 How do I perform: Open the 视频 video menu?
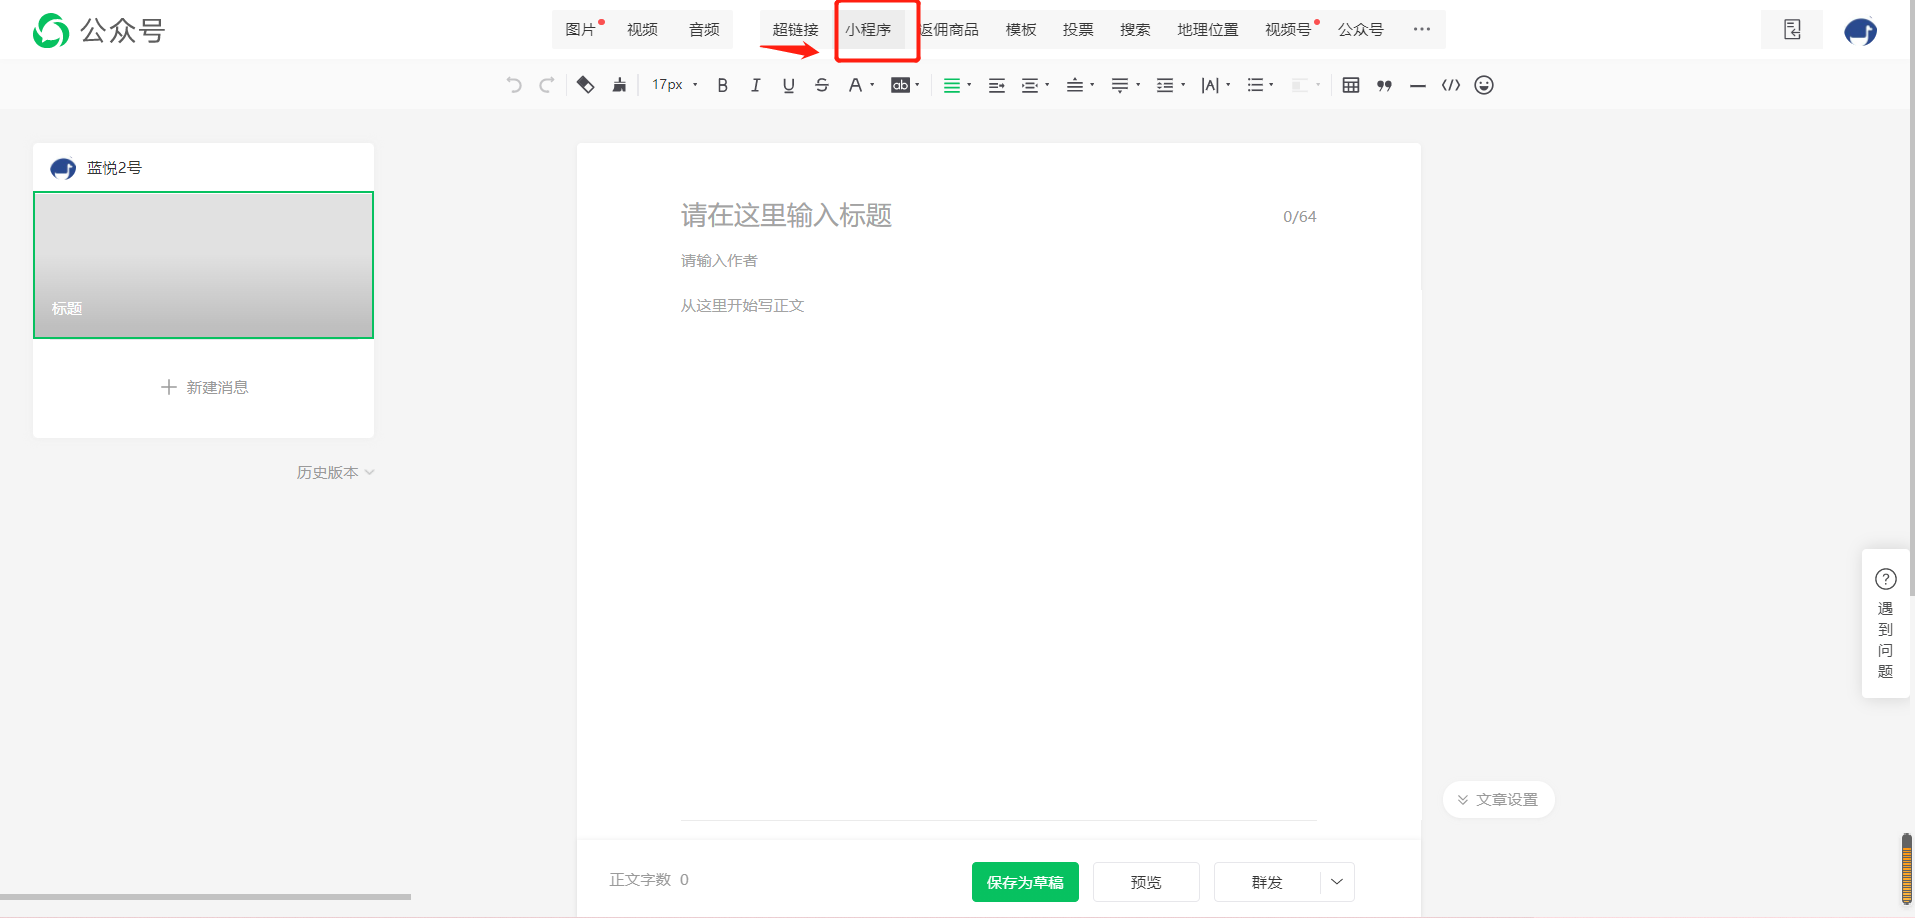point(642,30)
